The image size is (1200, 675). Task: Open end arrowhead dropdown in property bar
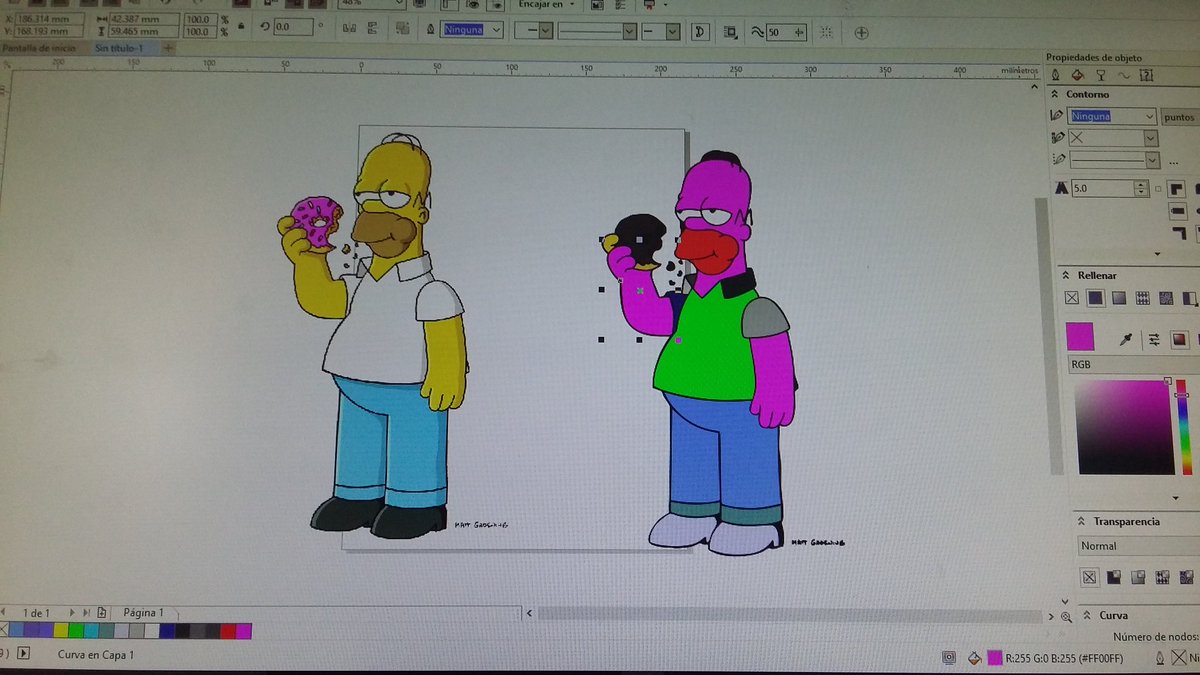(672, 31)
